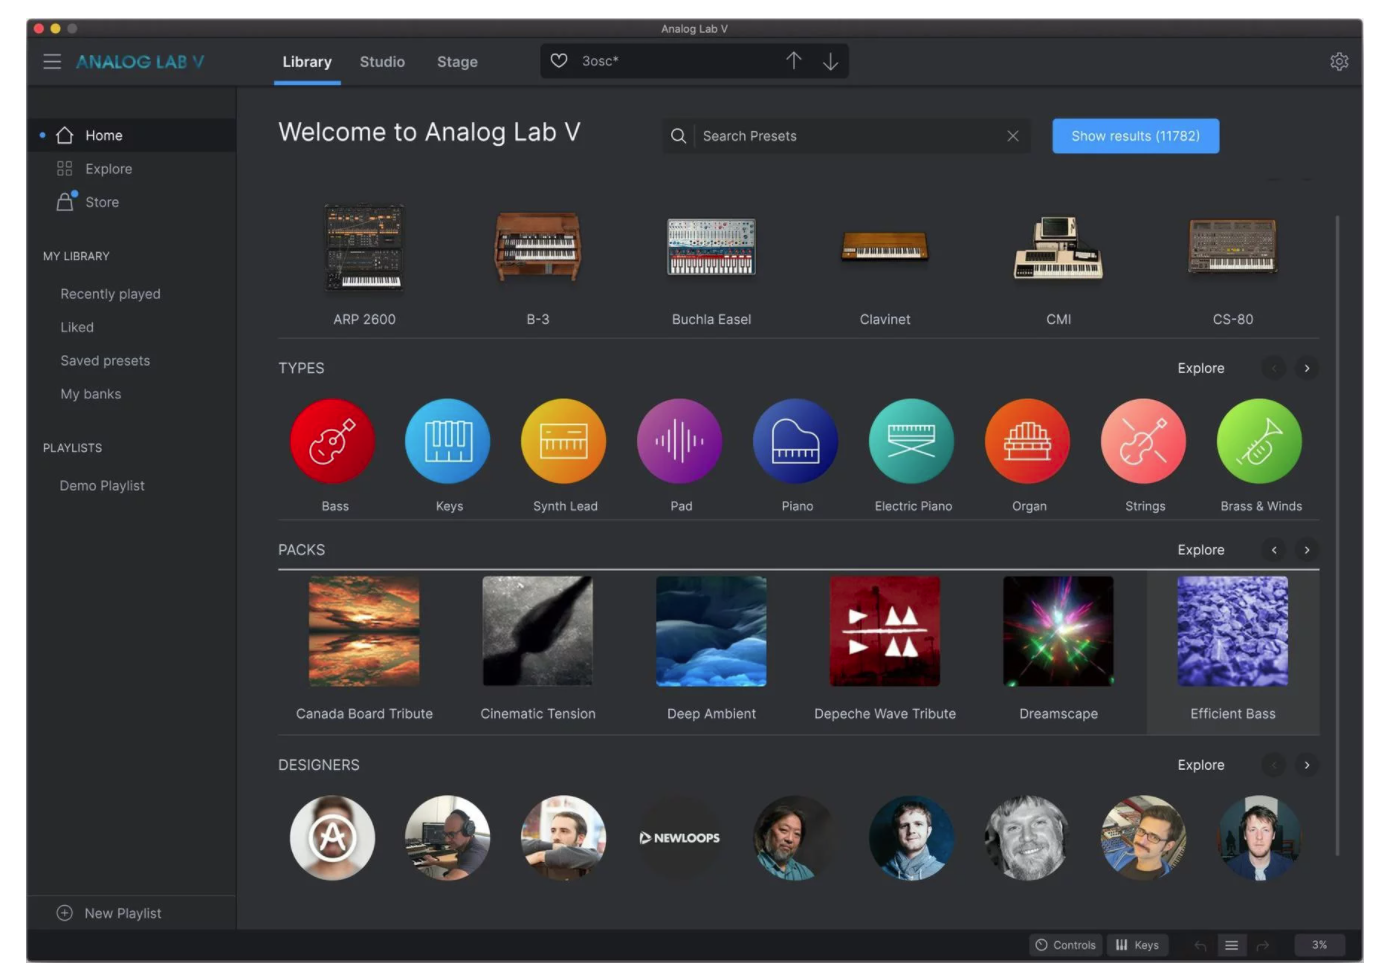Image resolution: width=1394 pixels, height=974 pixels.
Task: Switch to the Library tab
Action: pyautogui.click(x=307, y=62)
